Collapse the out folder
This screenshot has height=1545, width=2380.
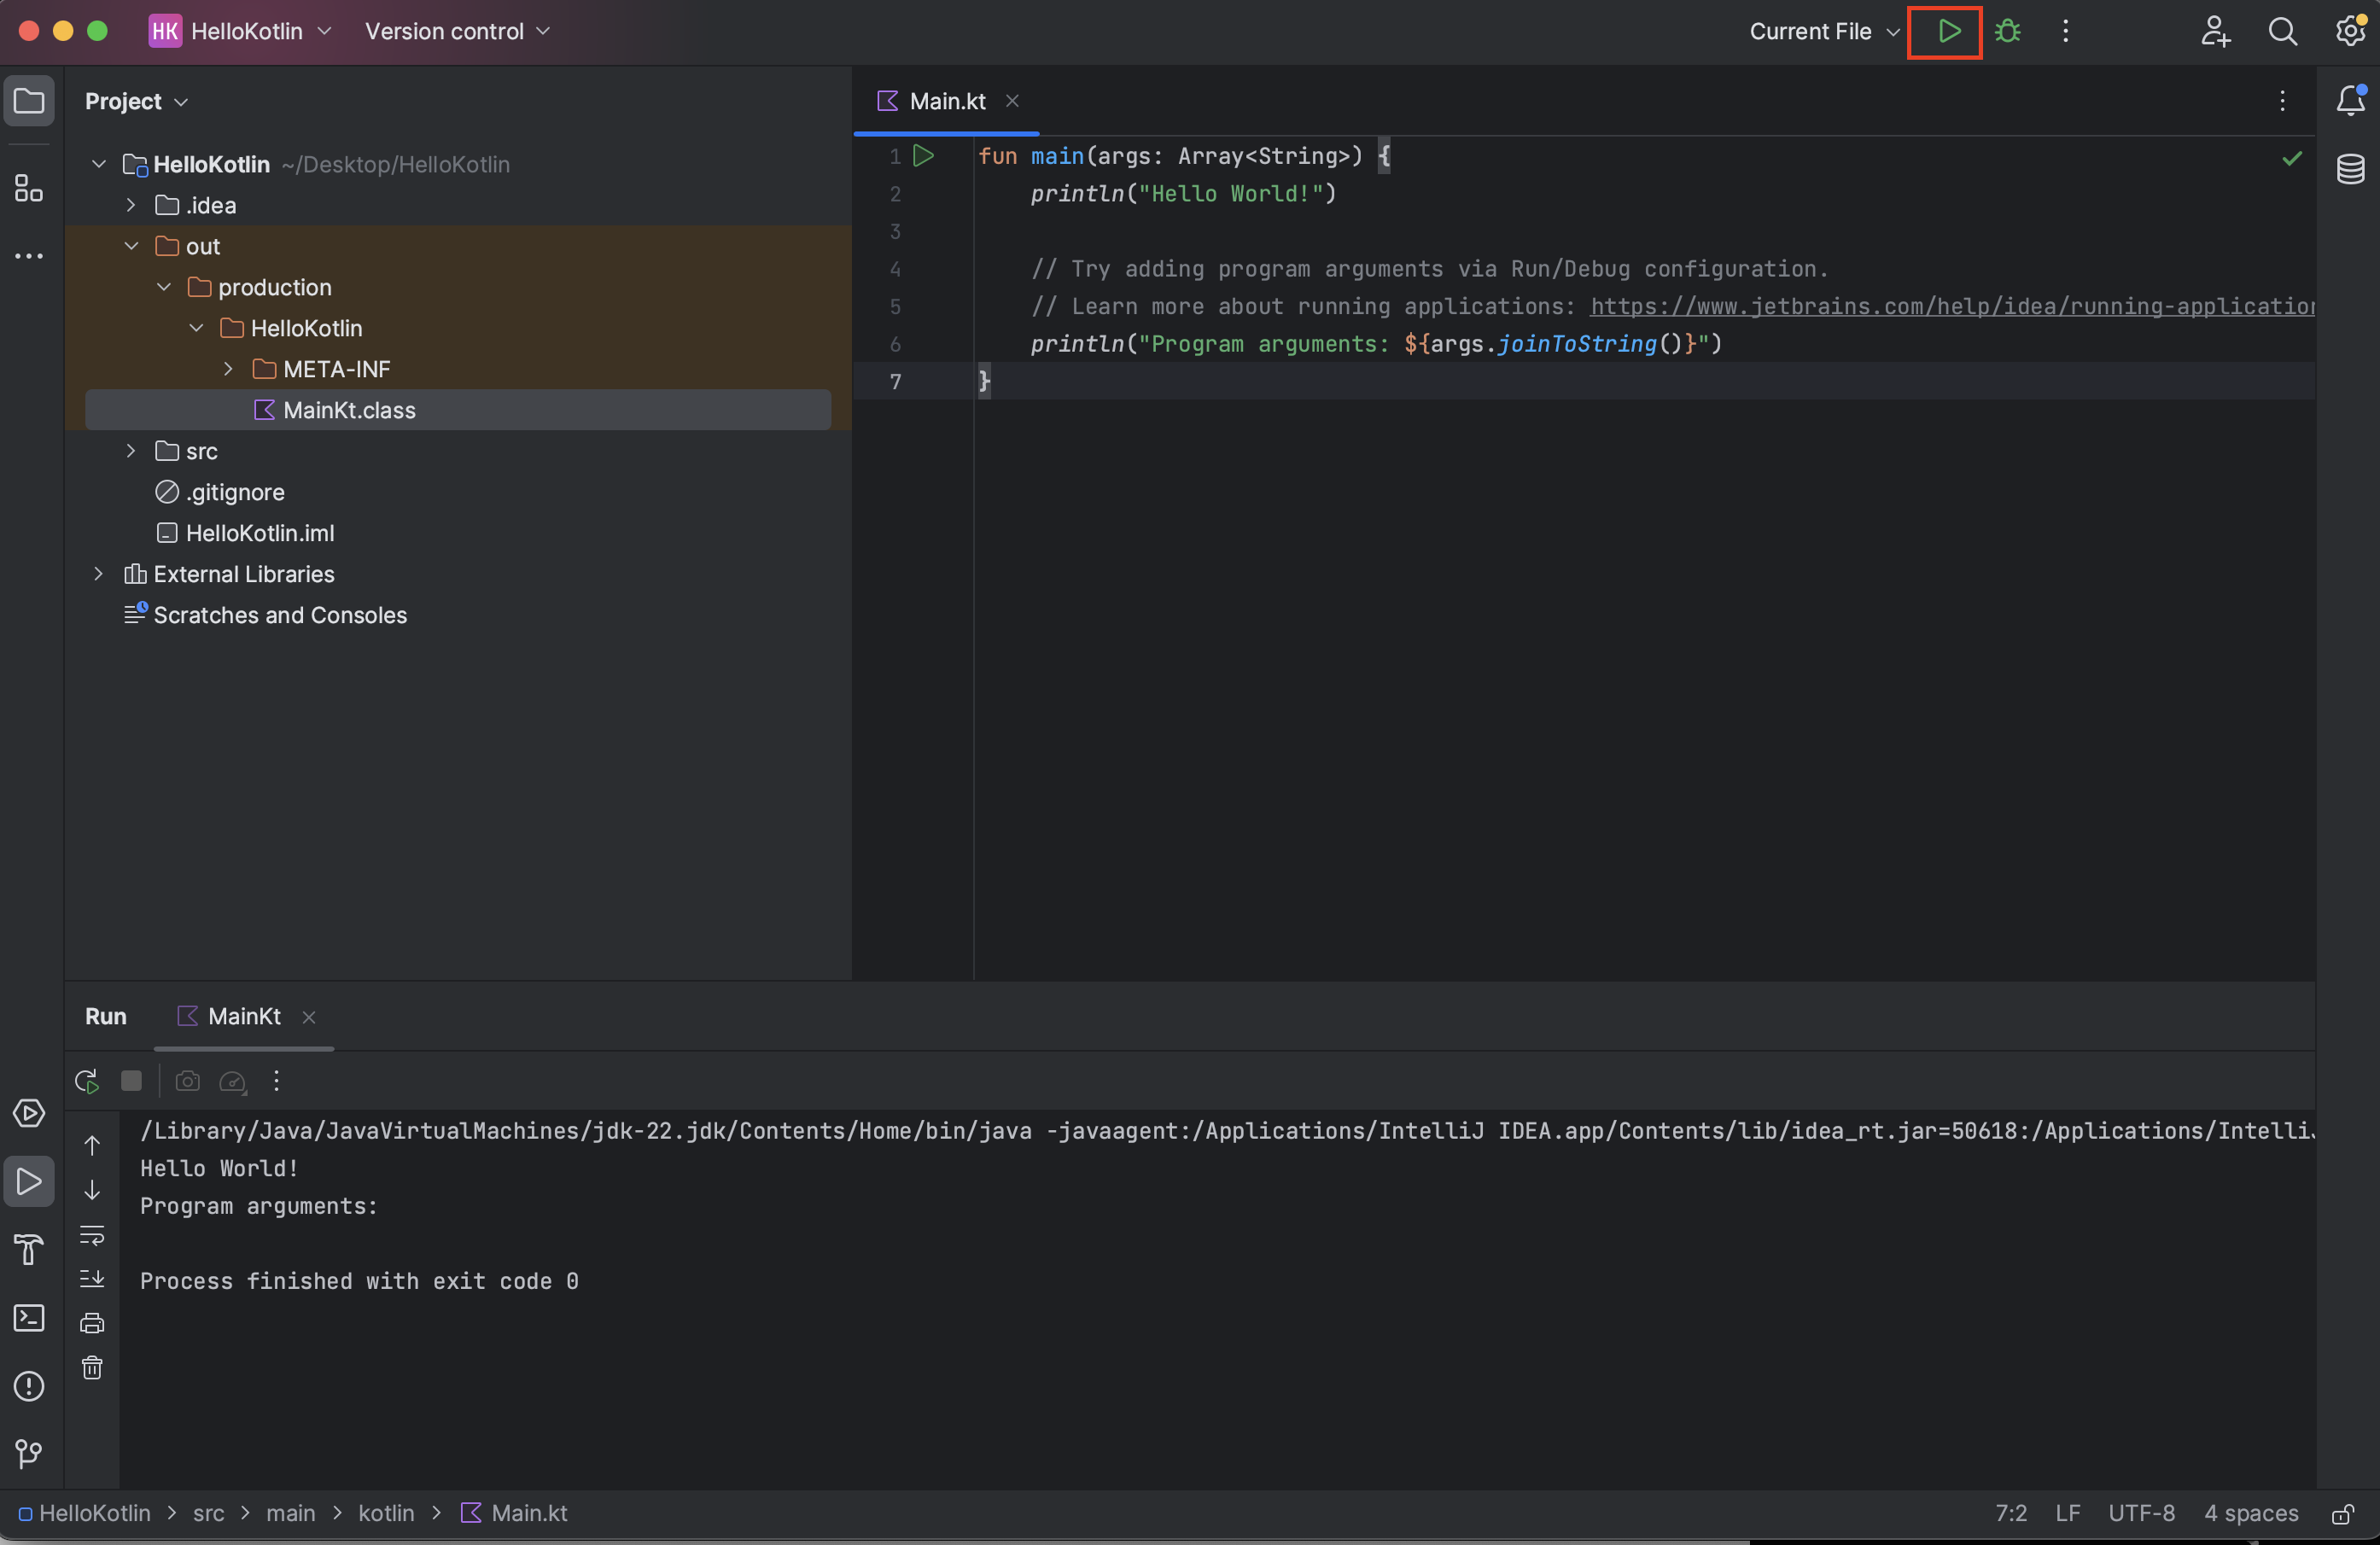click(131, 246)
